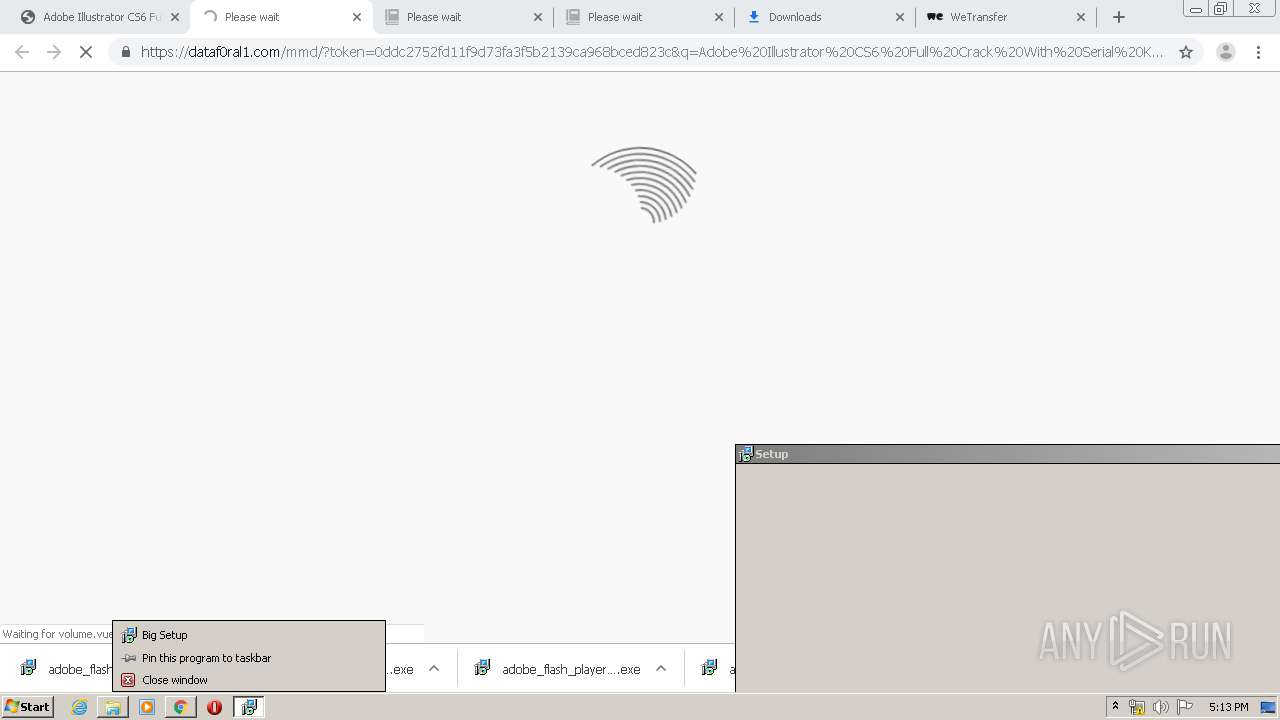This screenshot has height=720, width=1280.
Task: Open the volume speaker tray icon
Action: (1160, 707)
